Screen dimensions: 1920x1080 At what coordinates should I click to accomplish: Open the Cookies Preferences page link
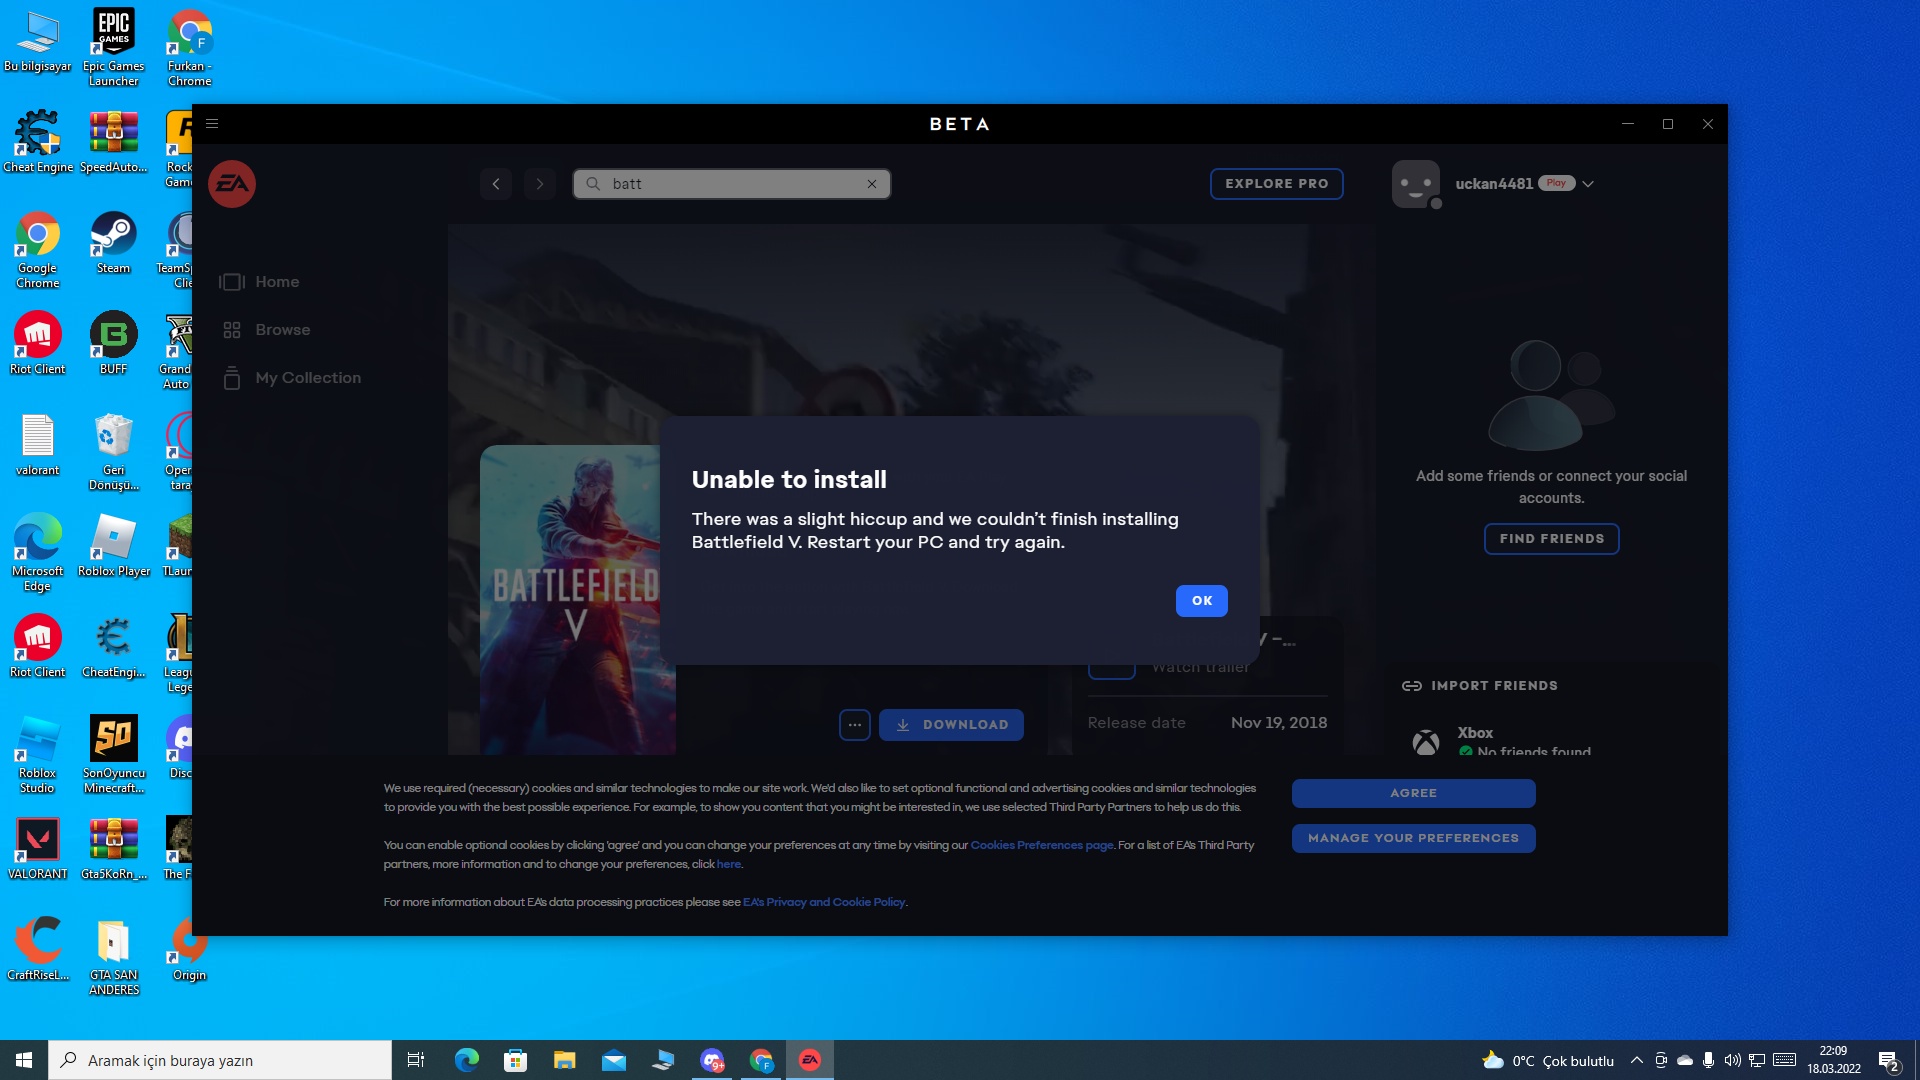[x=1042, y=845]
